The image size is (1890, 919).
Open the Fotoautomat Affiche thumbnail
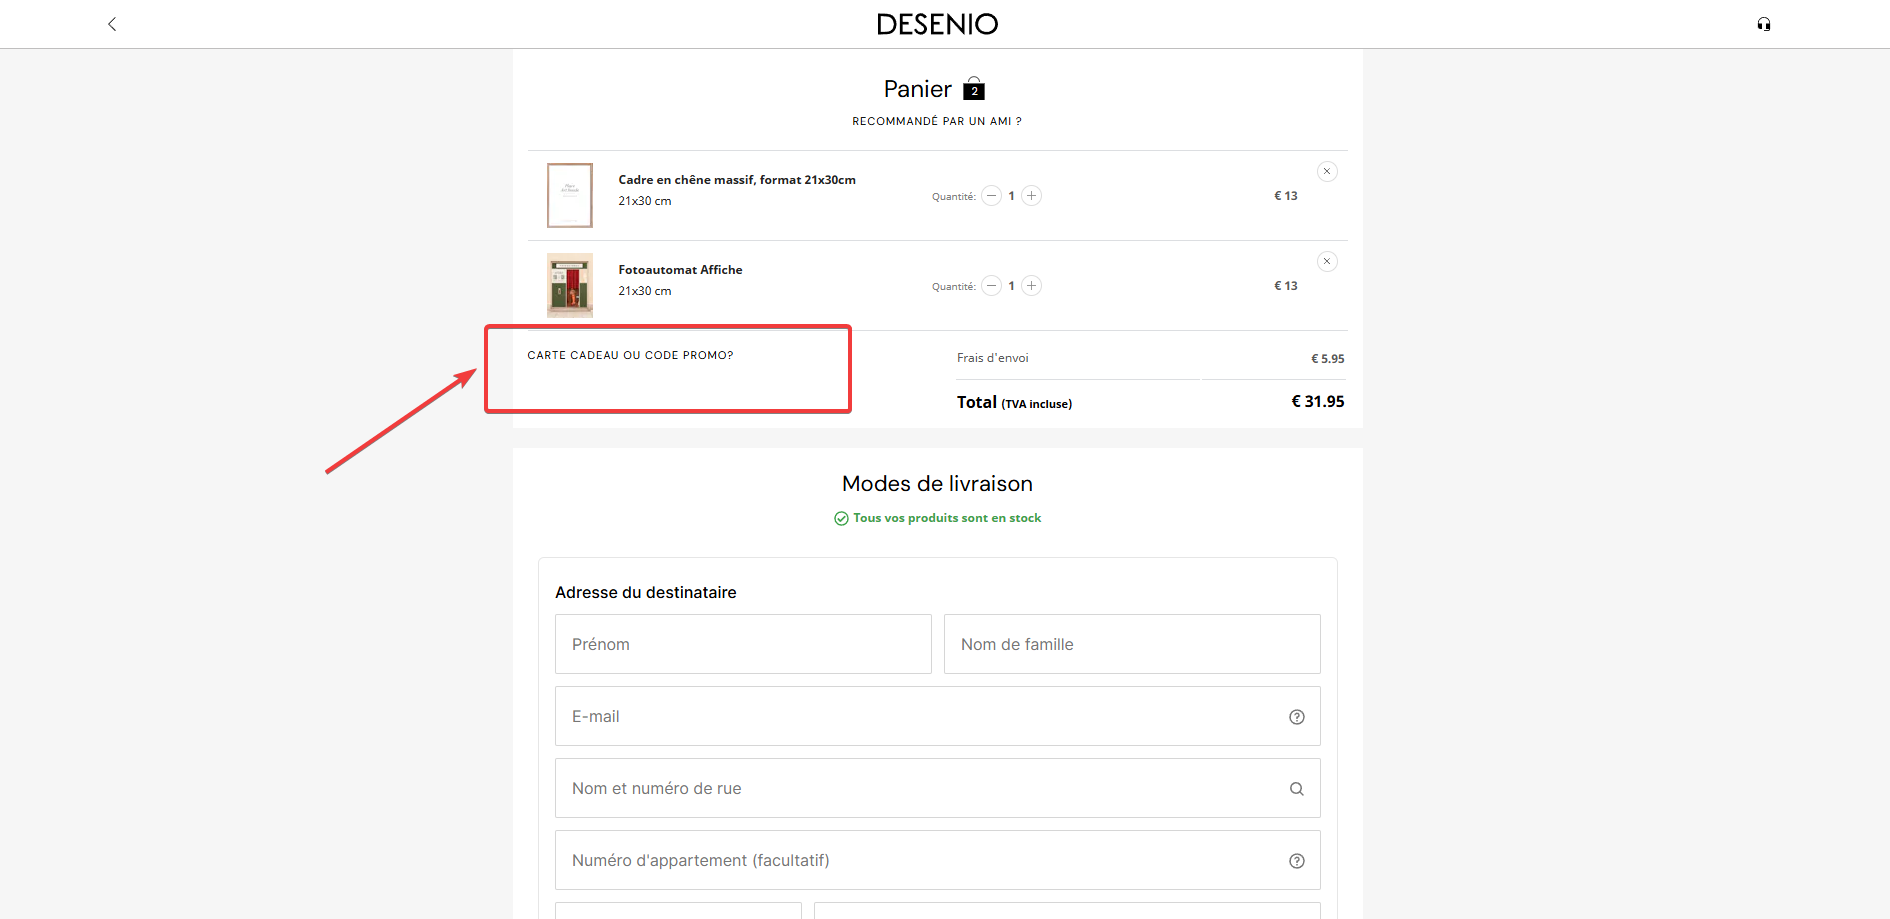coord(570,285)
